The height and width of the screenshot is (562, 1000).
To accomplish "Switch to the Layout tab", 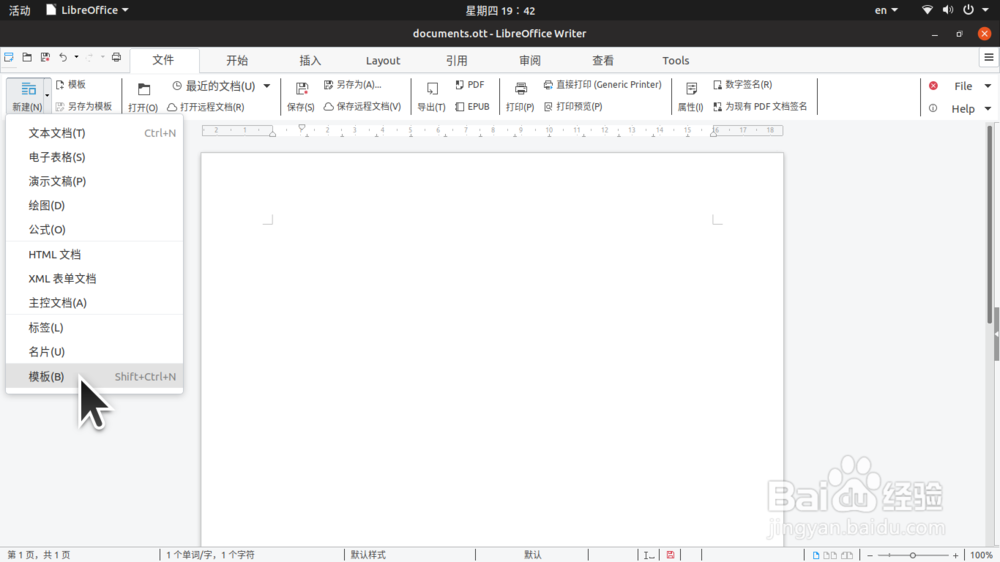I will 383,61.
